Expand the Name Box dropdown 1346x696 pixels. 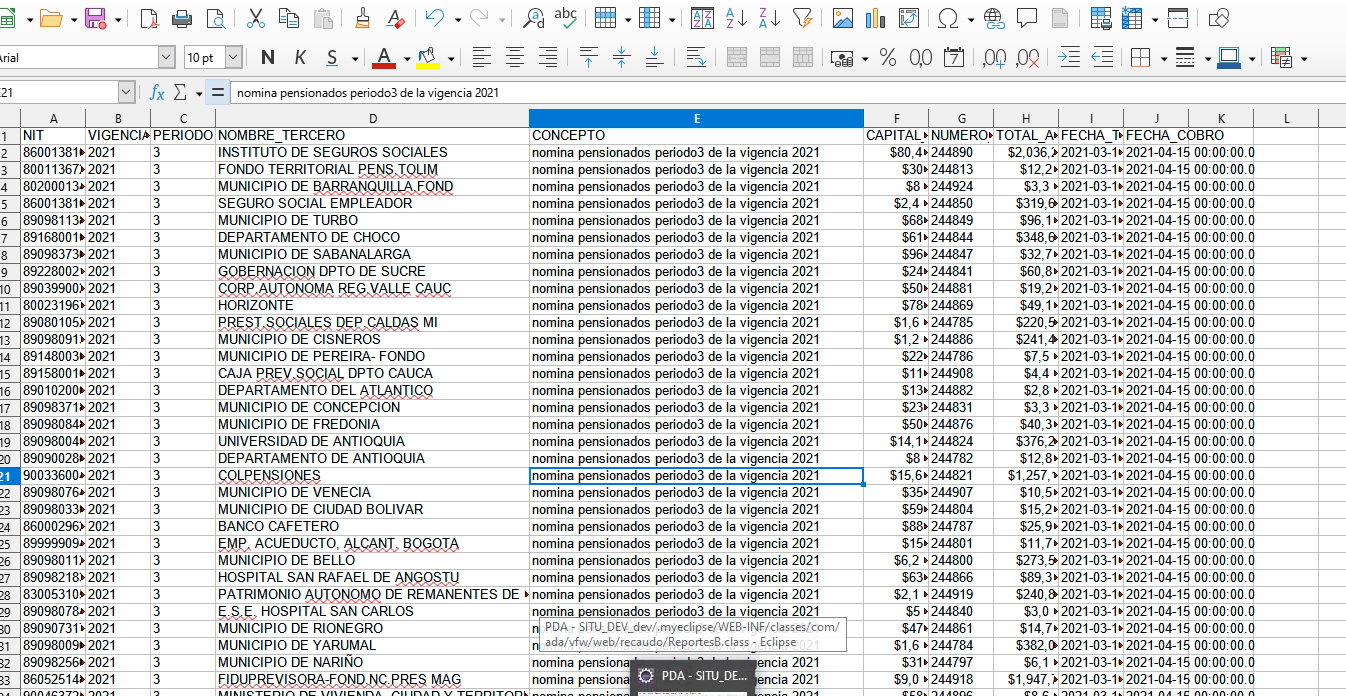click(126, 93)
